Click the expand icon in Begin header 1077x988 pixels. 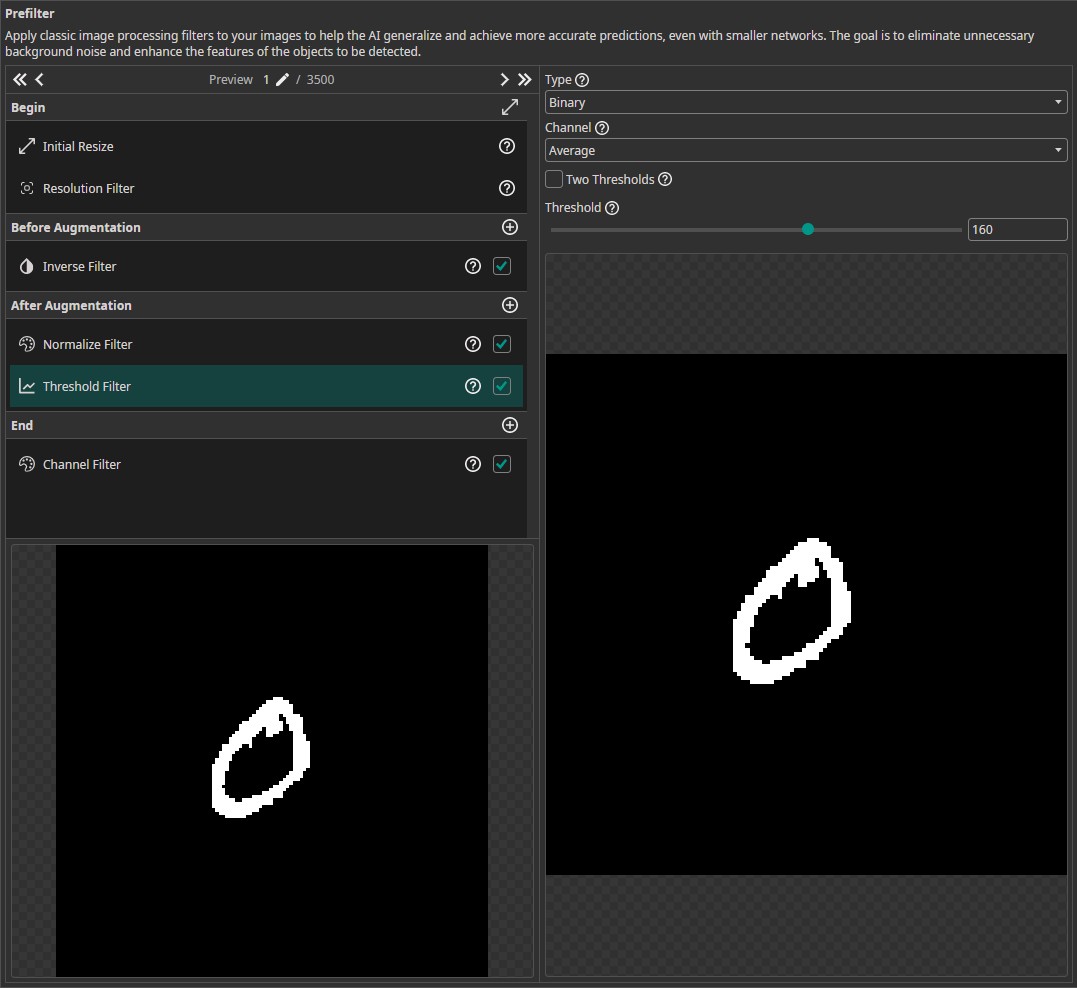tap(510, 107)
